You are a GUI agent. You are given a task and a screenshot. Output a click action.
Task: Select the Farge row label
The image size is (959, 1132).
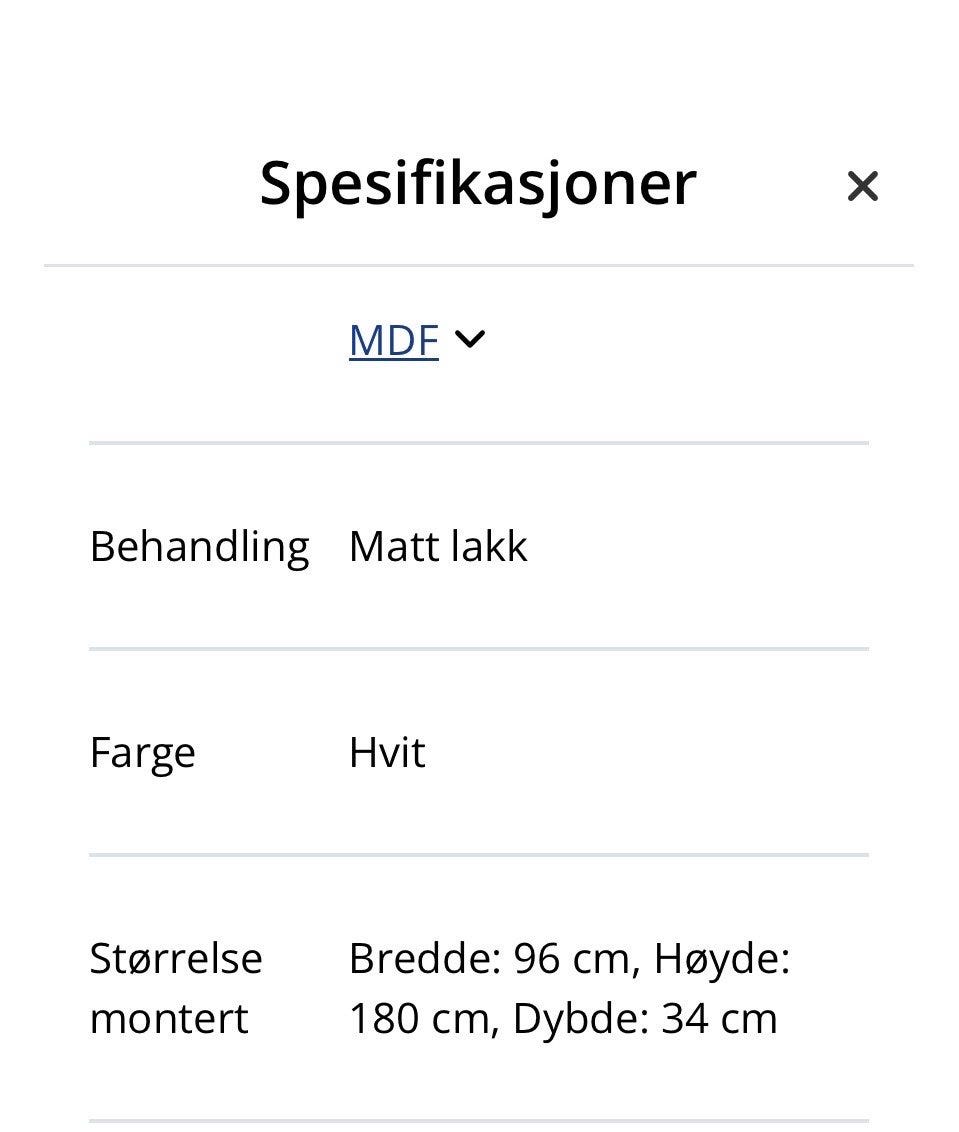[142, 753]
